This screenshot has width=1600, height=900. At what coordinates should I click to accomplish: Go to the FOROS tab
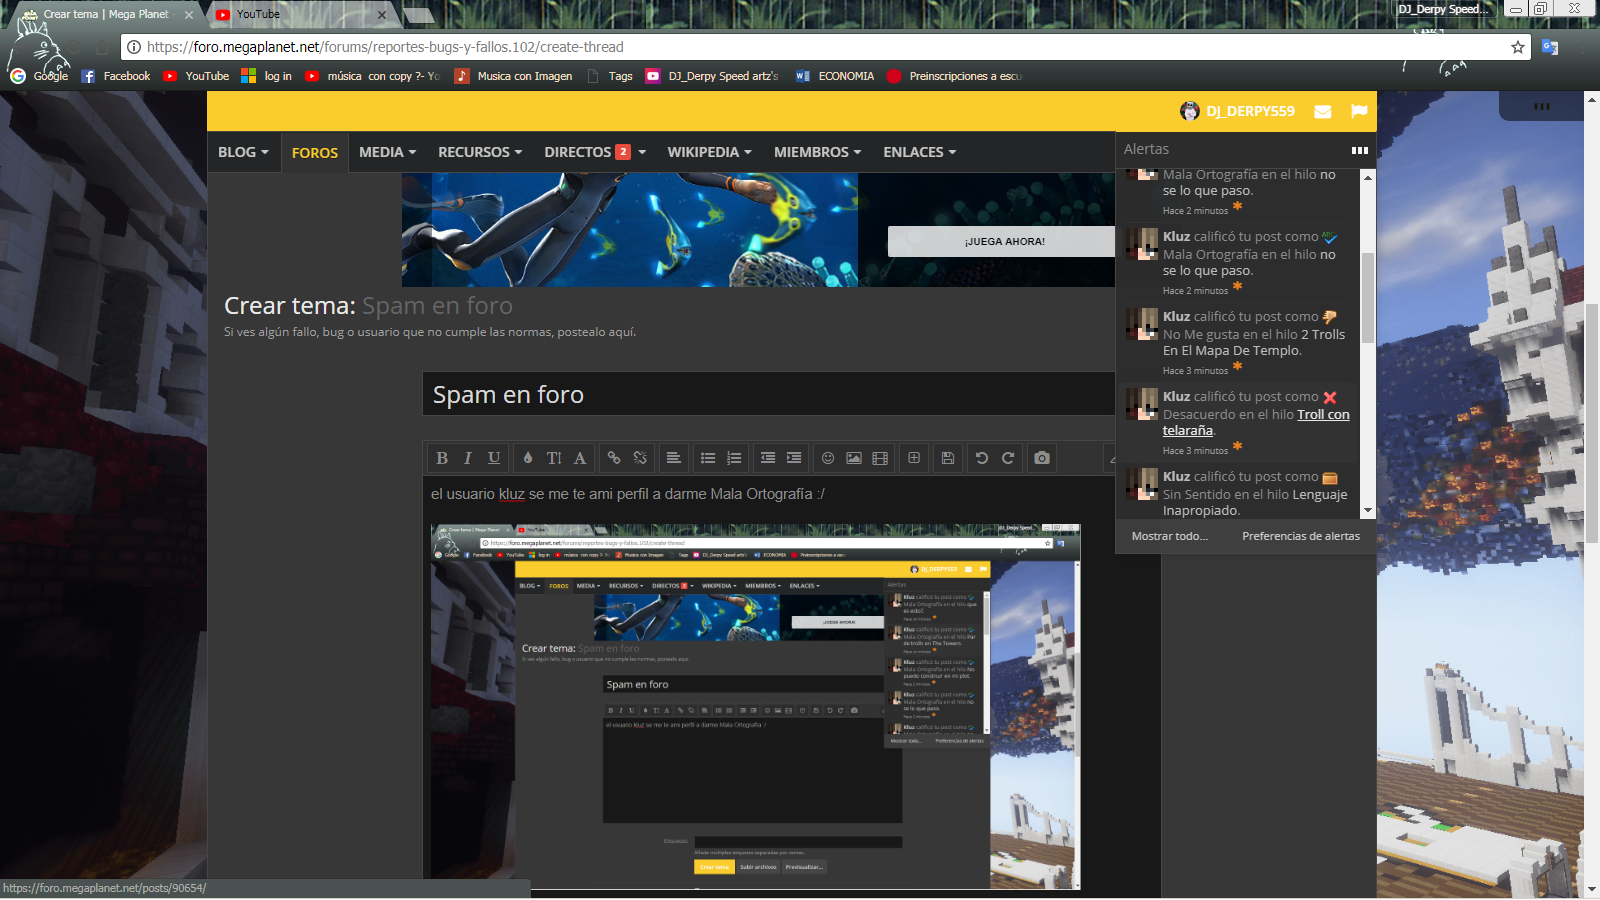pyautogui.click(x=315, y=153)
